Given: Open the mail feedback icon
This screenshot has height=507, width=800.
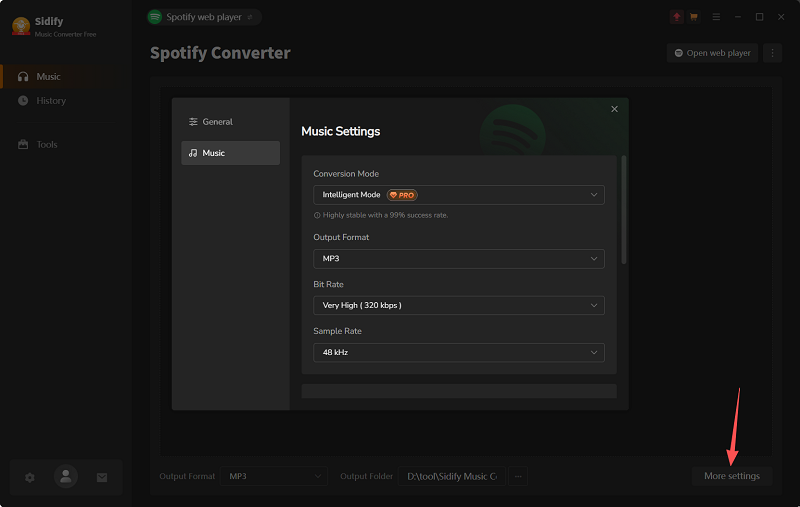Looking at the screenshot, I should coord(102,477).
